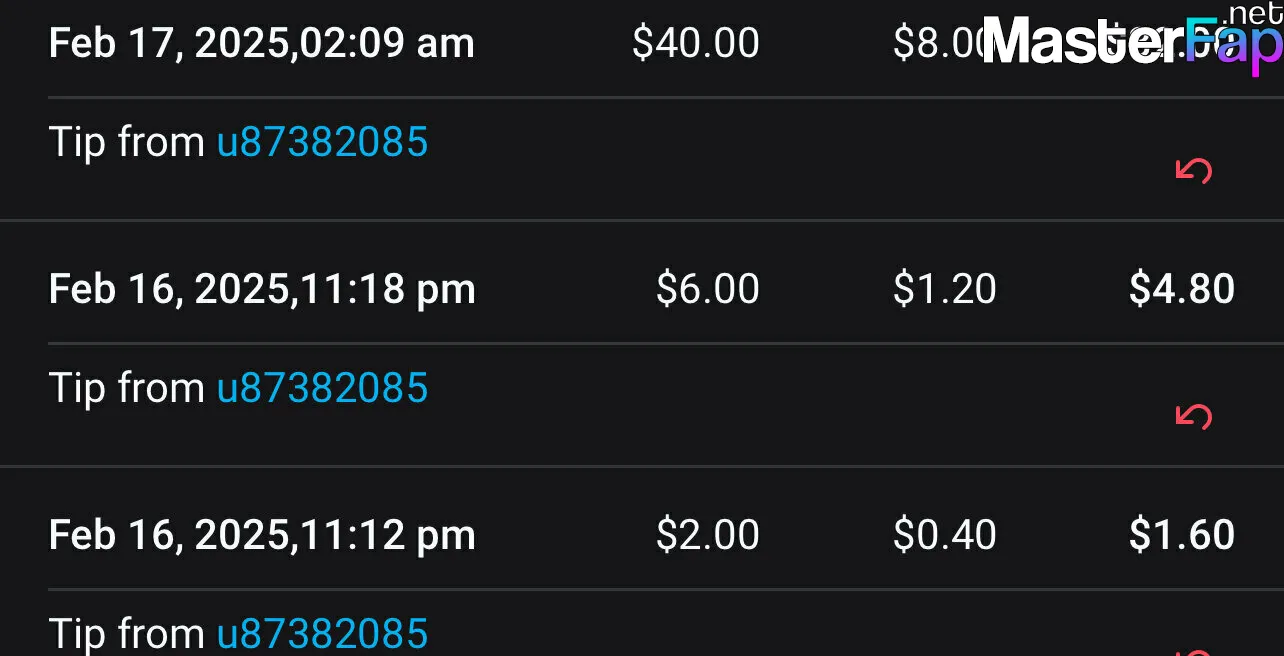The width and height of the screenshot is (1284, 656).
Task: Click the MasterFap watermark logo
Action: tap(1133, 40)
